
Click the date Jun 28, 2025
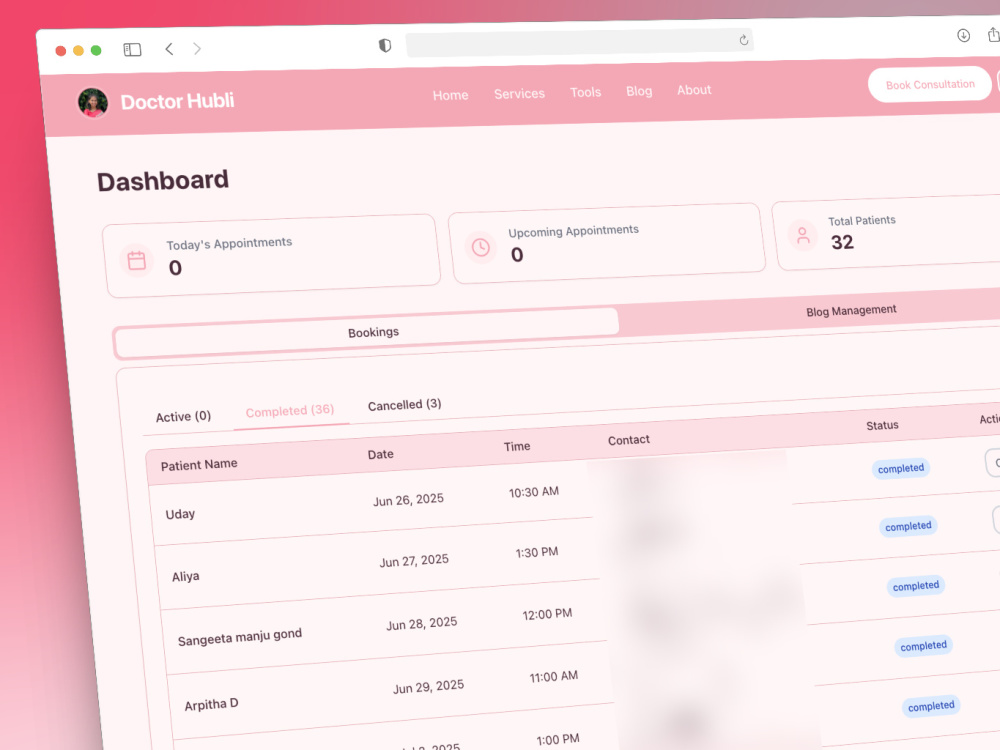coord(422,623)
